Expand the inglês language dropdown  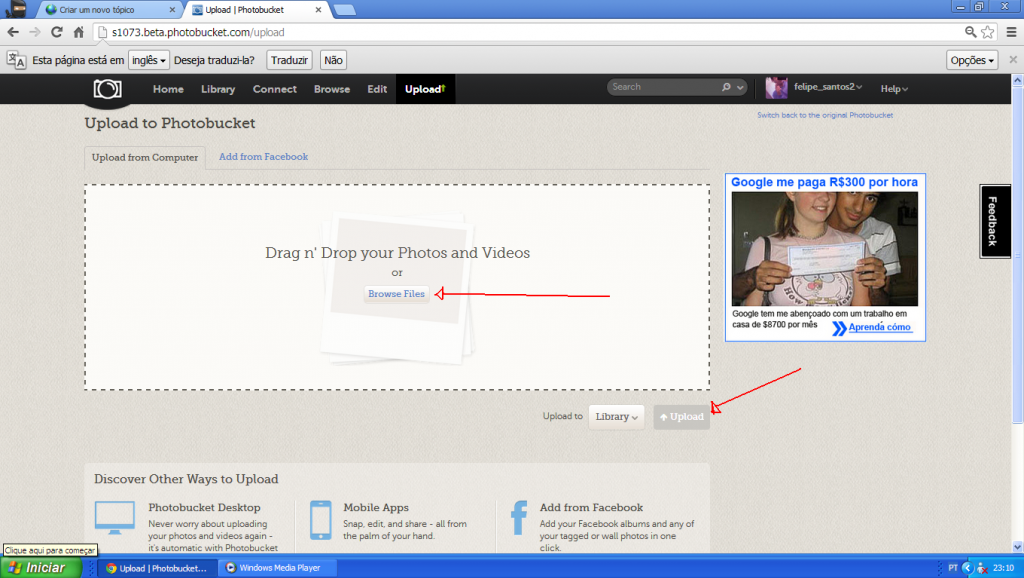pos(148,60)
